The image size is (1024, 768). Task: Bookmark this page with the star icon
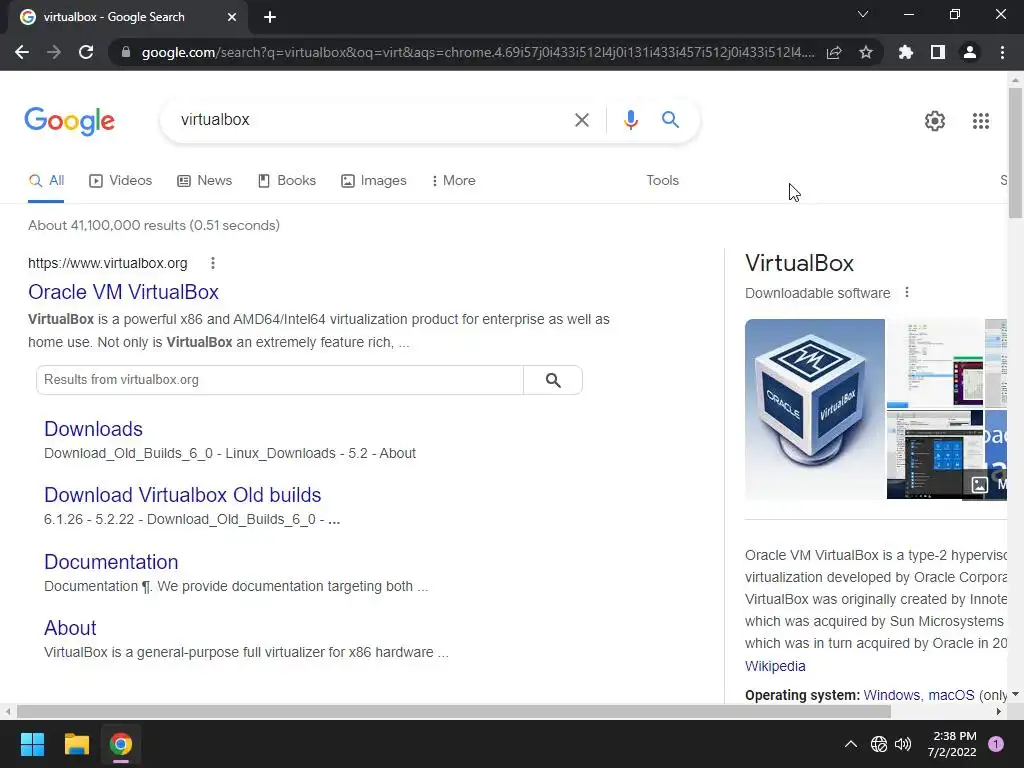click(866, 52)
